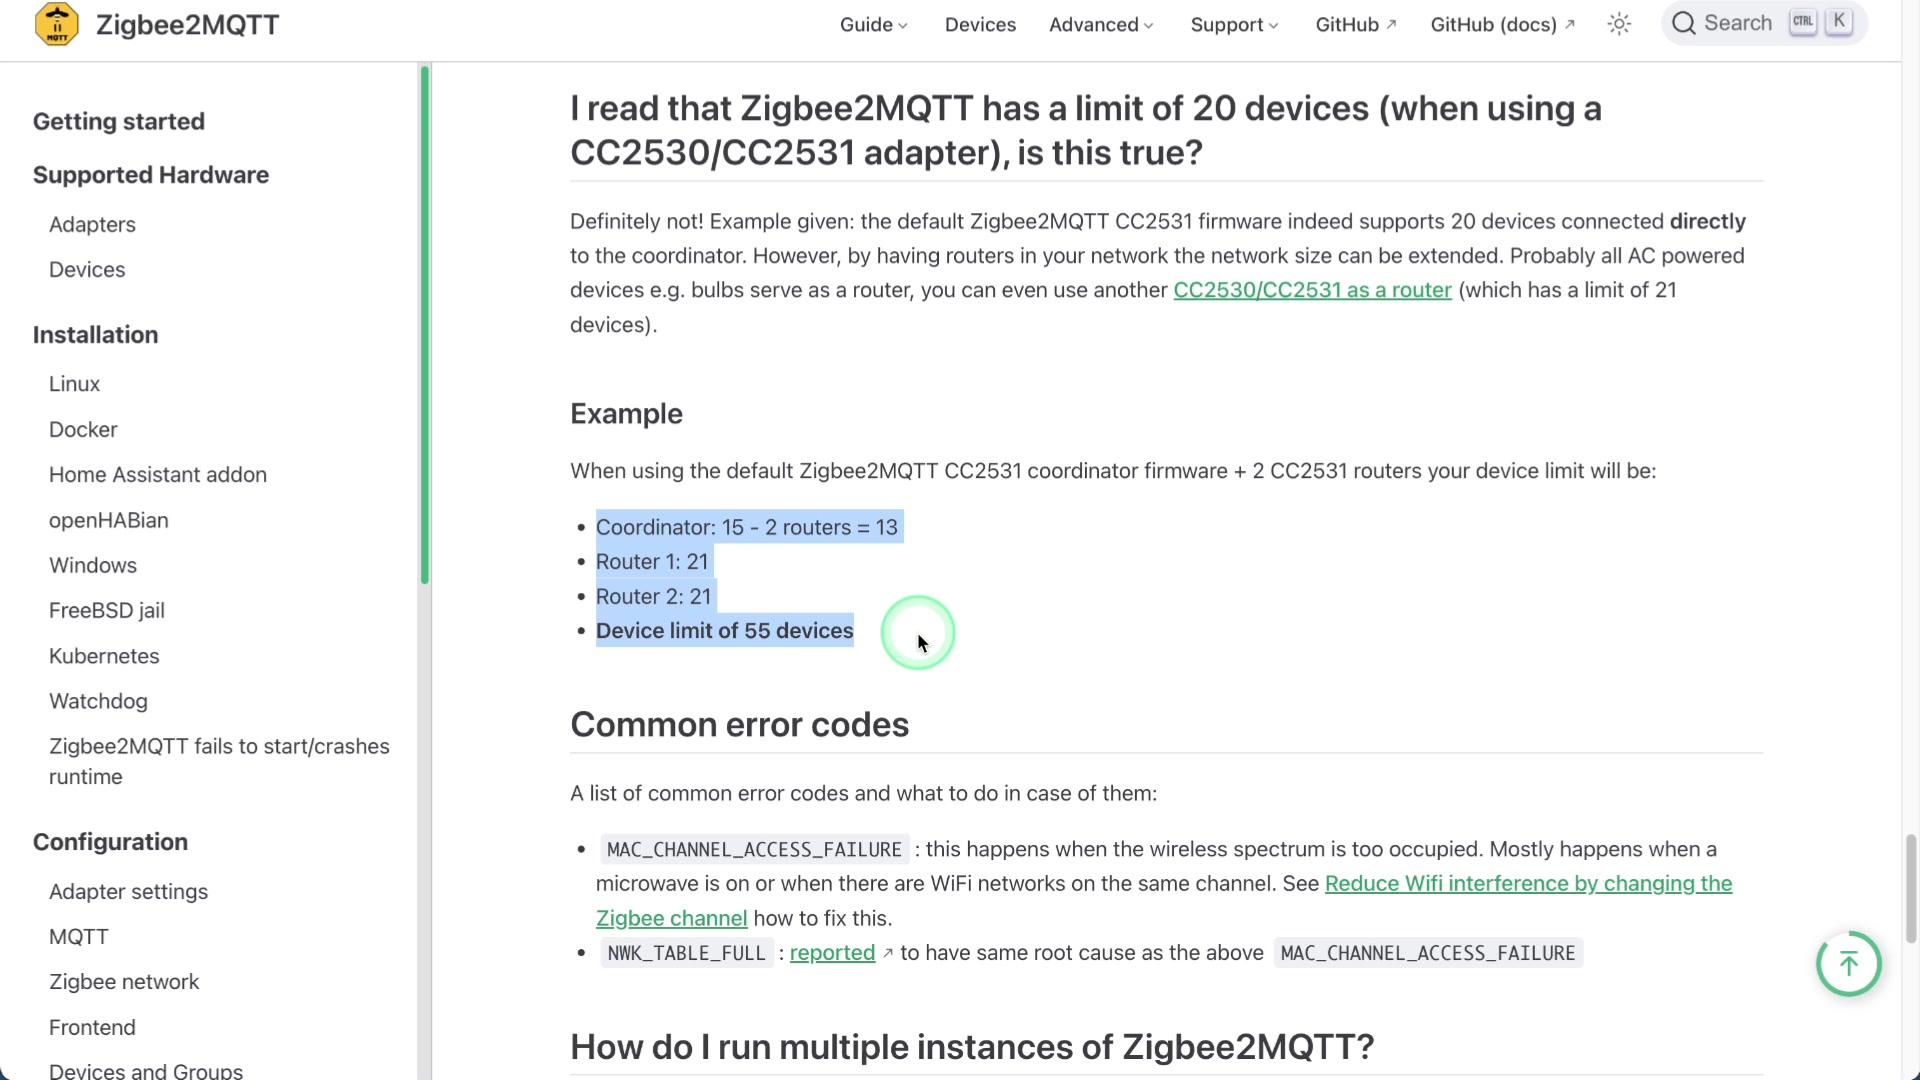Select Zigbee network under Configuration
Viewport: 1920px width, 1080px height.
124,982
